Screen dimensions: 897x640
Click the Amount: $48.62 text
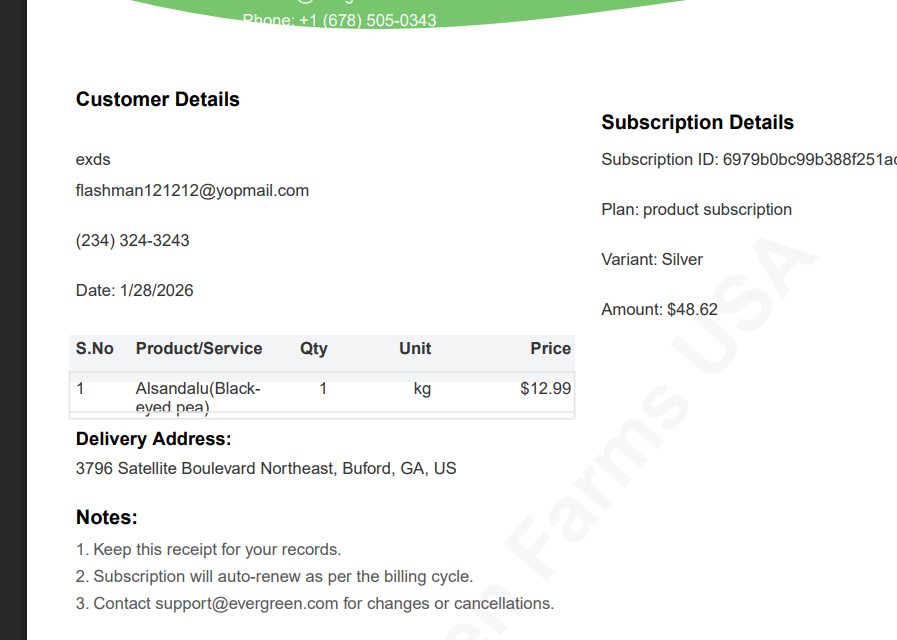659,309
